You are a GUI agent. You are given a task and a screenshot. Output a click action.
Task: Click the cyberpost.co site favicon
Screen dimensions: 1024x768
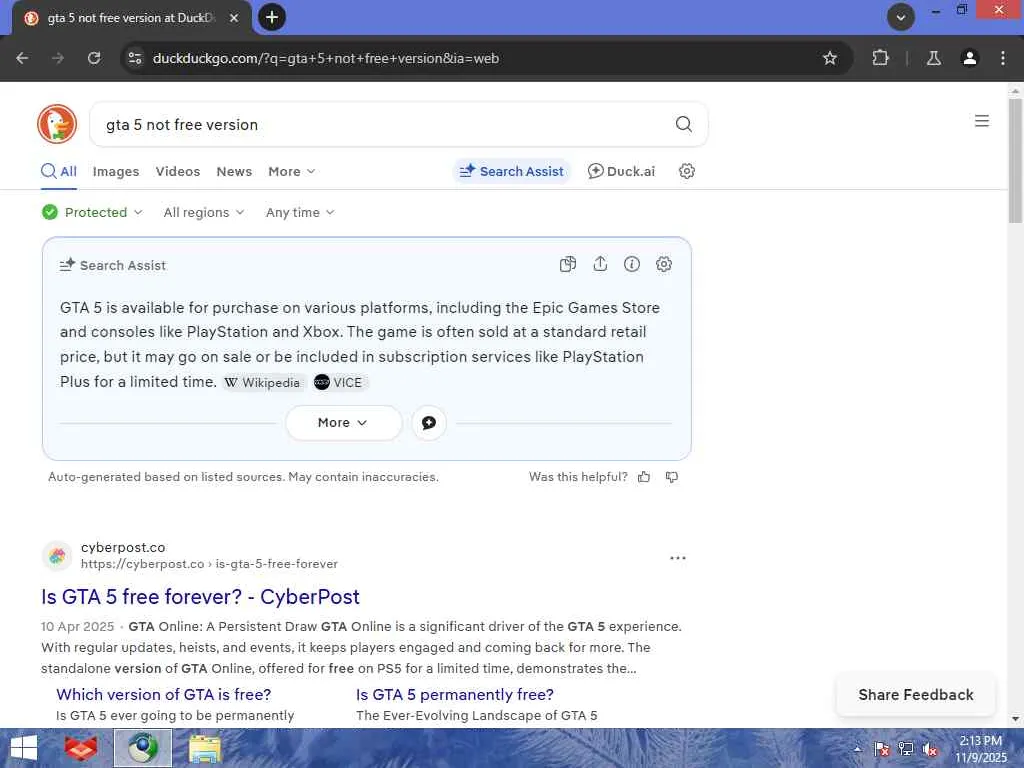pos(57,556)
